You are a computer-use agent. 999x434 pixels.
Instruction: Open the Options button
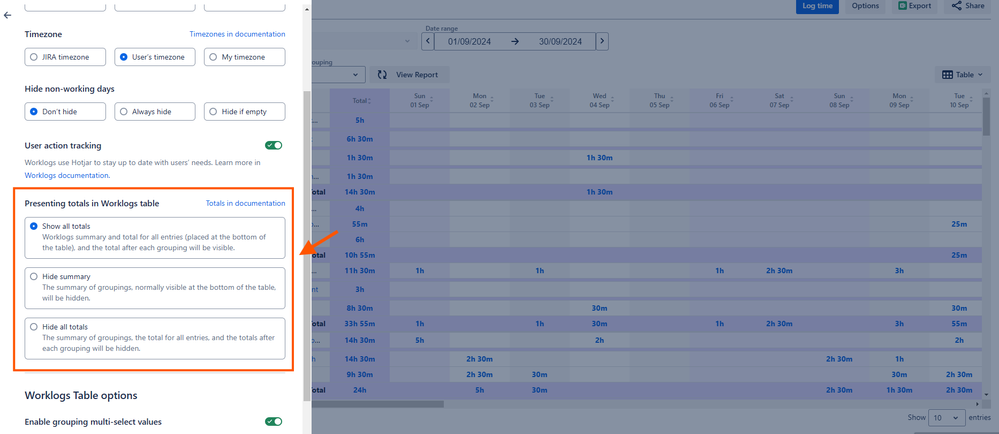(866, 6)
